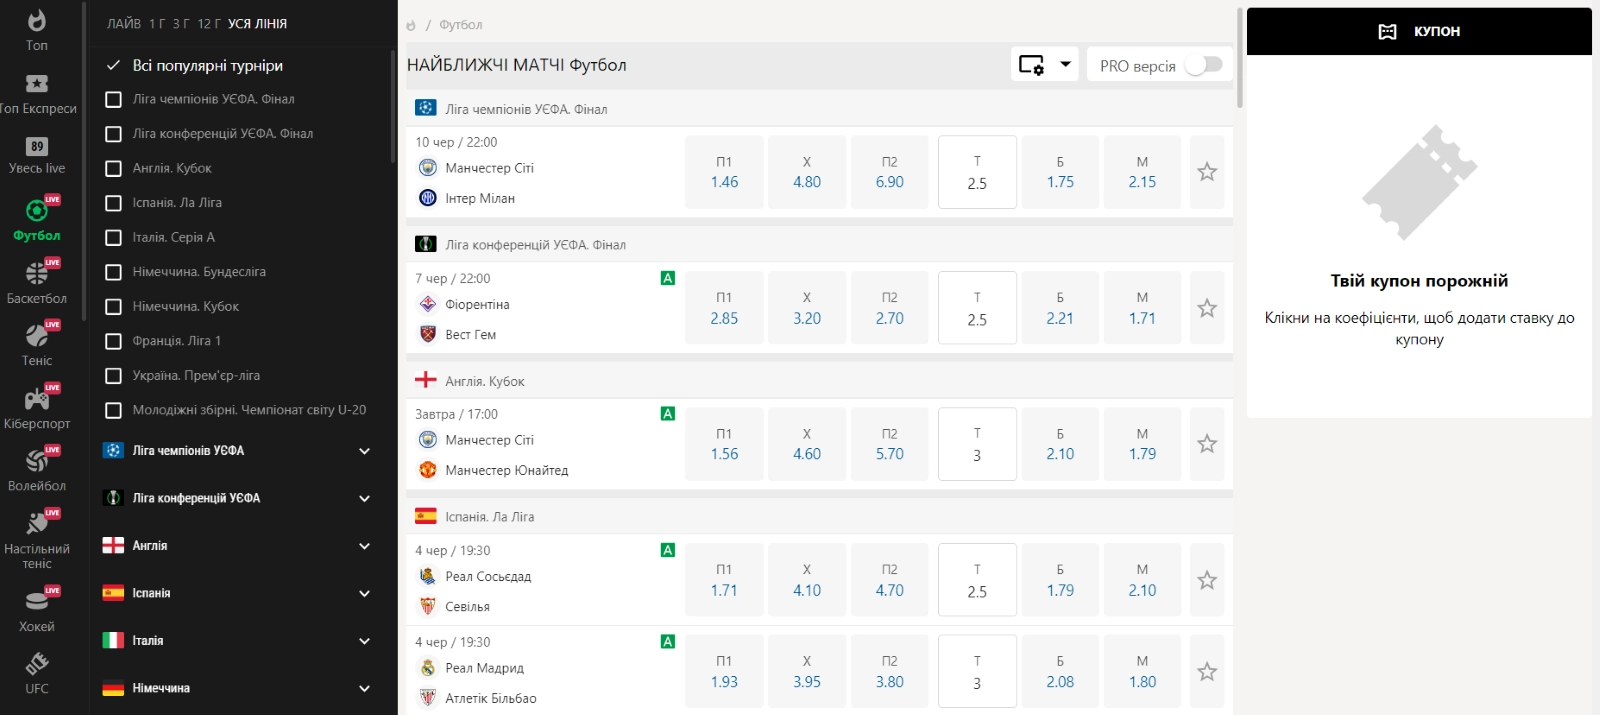1600x715 pixels.
Task: Select Football sport icon in sidebar
Action: pyautogui.click(x=38, y=209)
